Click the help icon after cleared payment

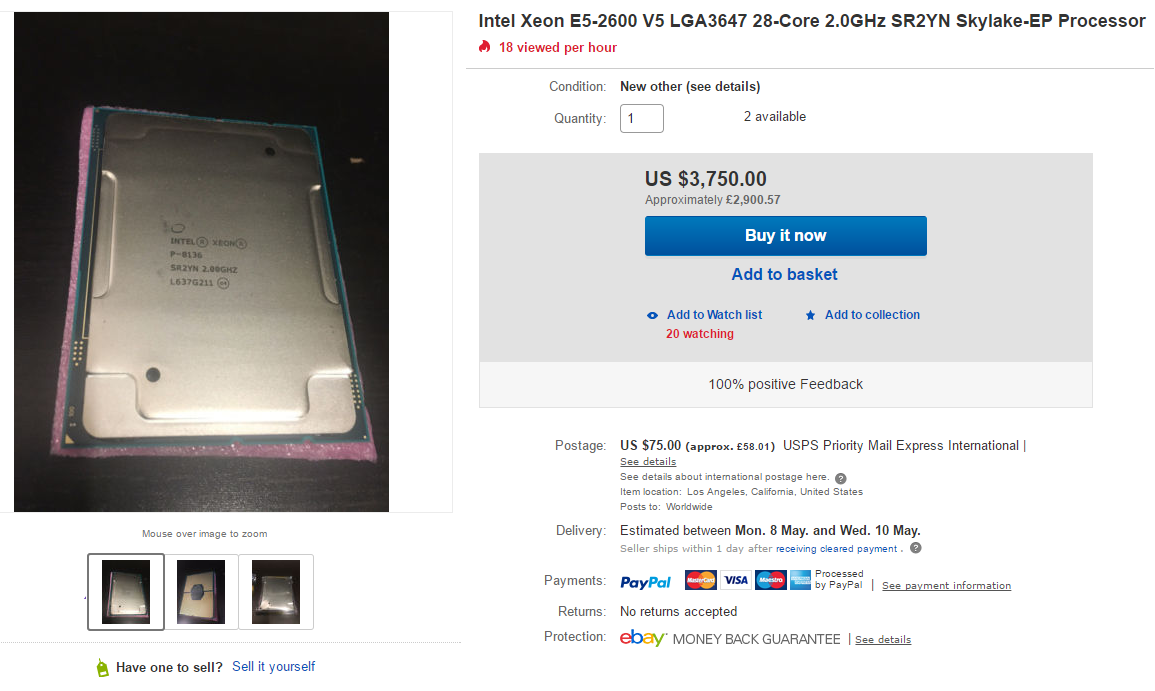pos(916,548)
